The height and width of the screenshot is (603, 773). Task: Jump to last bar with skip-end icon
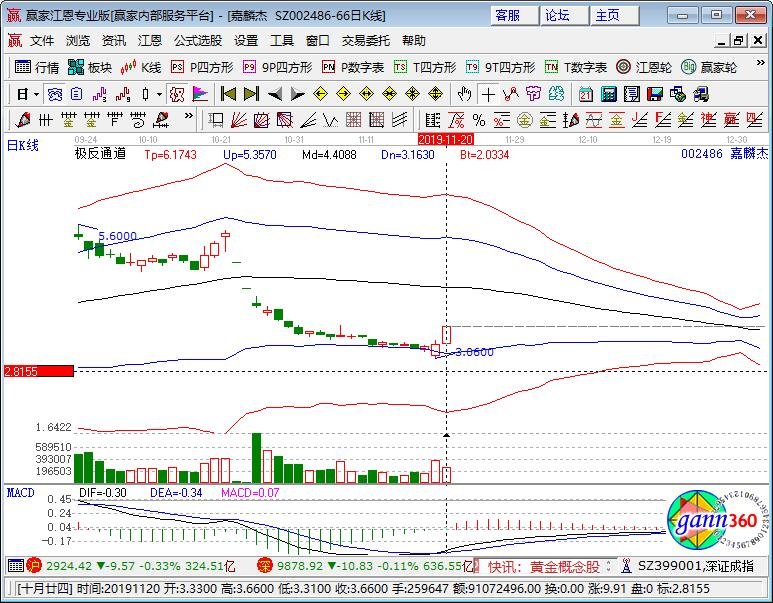(251, 94)
